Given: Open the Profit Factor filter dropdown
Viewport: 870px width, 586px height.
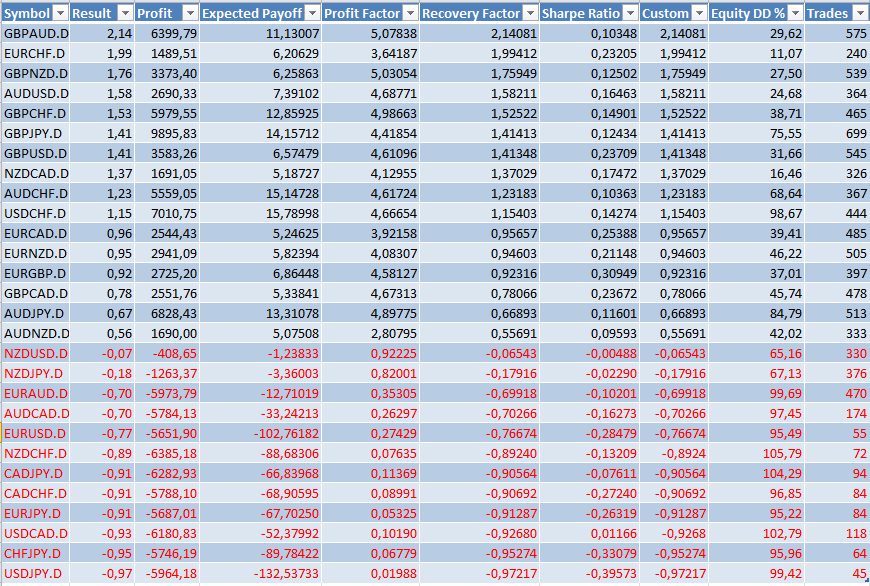Looking at the screenshot, I should tap(411, 13).
